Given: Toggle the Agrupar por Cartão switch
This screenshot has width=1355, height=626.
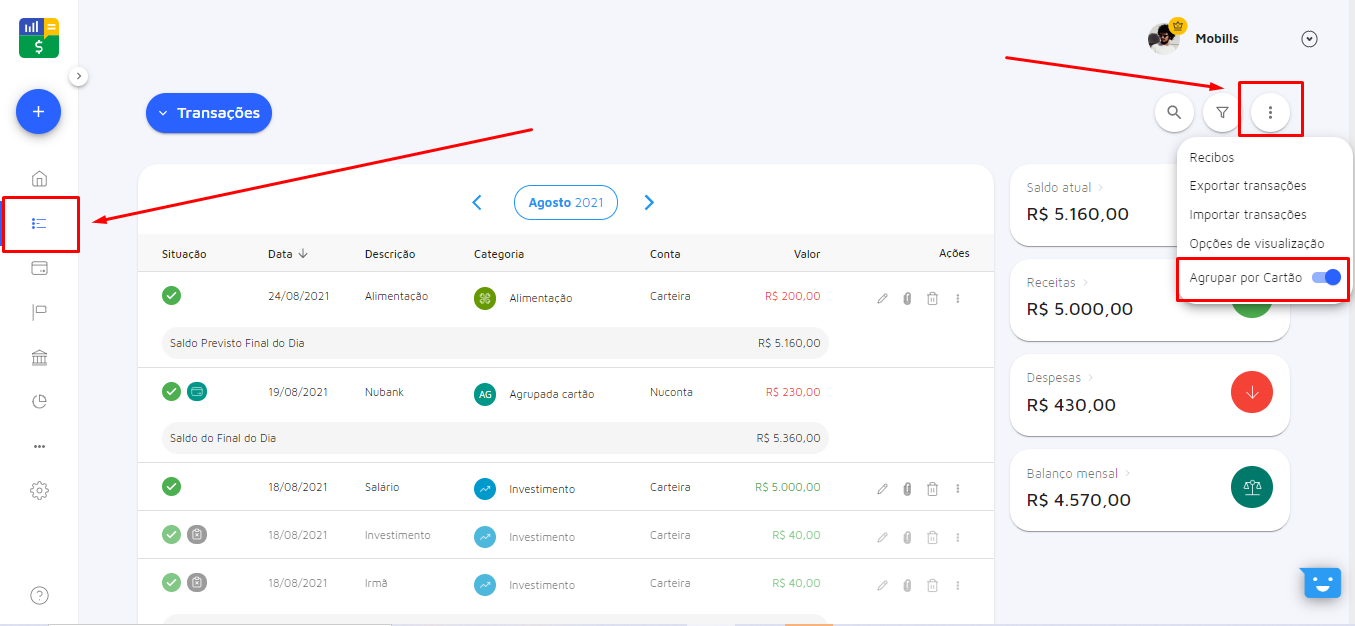Looking at the screenshot, I should coord(1326,278).
